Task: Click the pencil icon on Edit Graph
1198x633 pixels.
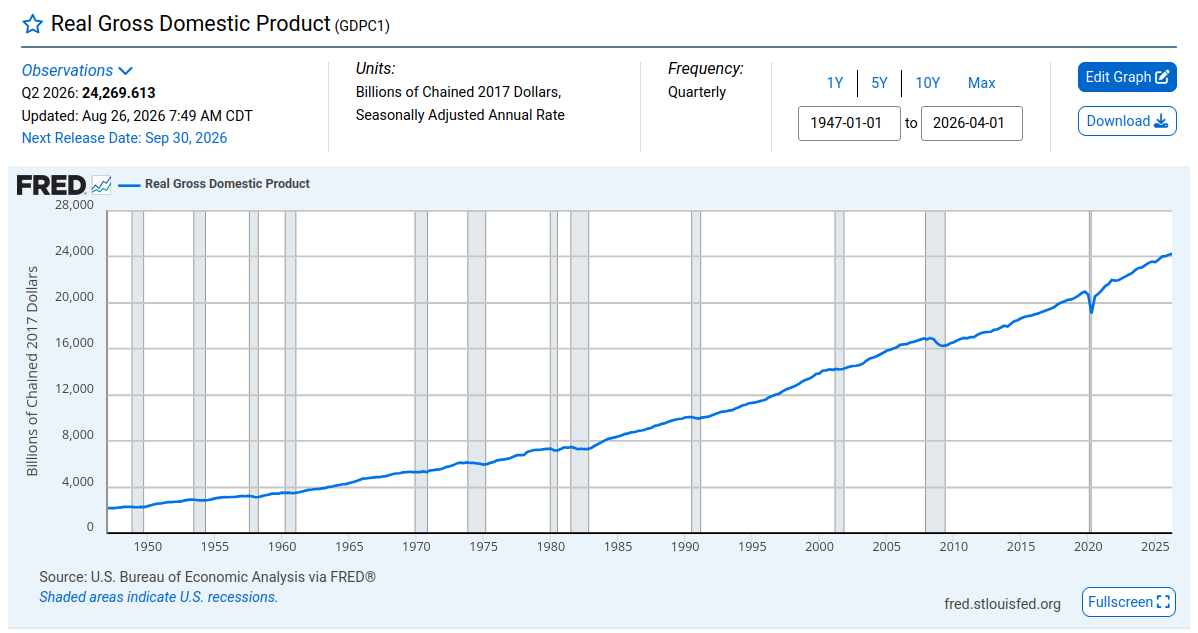Action: point(1162,77)
